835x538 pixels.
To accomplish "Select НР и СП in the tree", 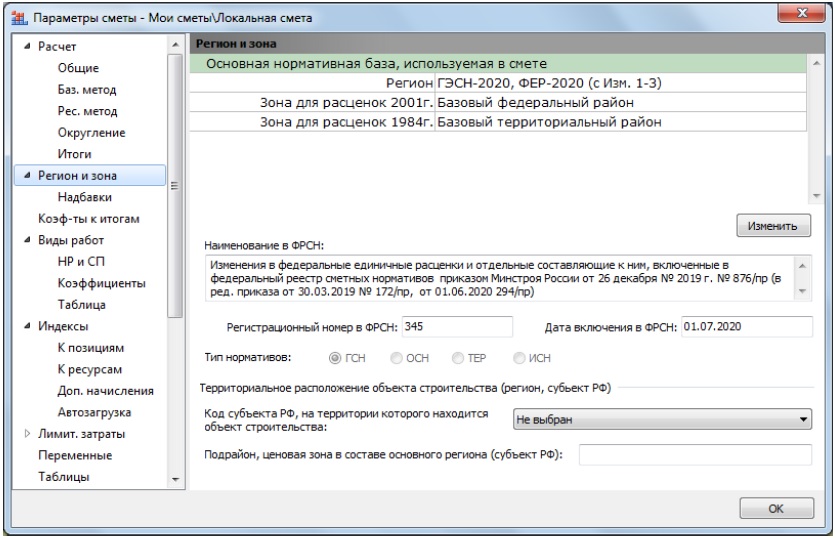I will click(81, 262).
